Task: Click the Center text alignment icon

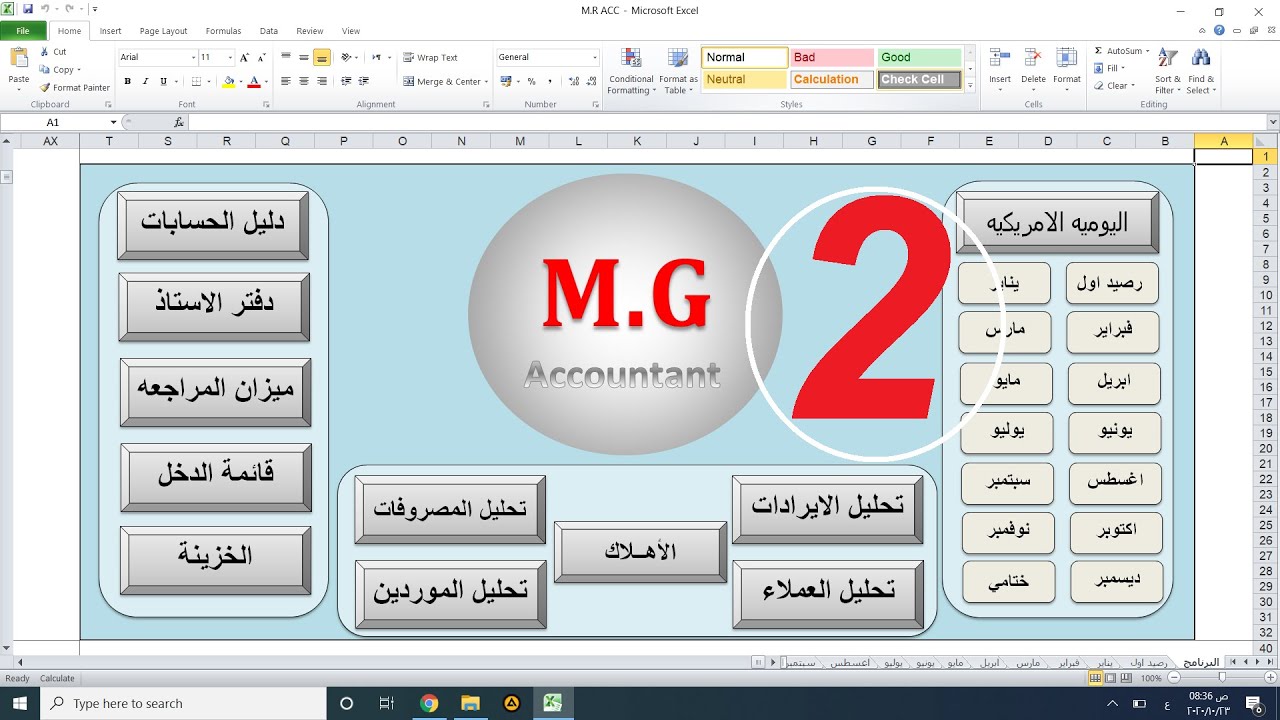Action: [x=304, y=82]
